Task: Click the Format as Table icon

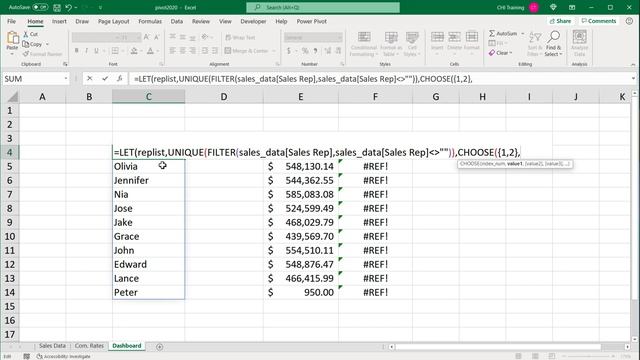Action: (391, 38)
